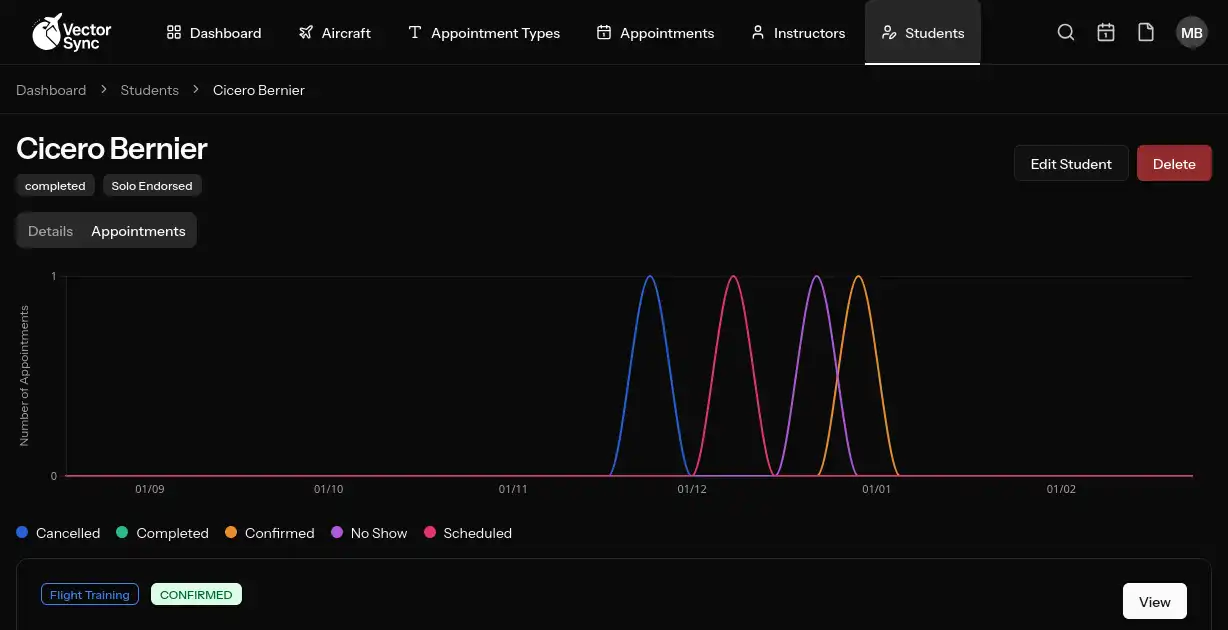The height and width of the screenshot is (630, 1228).
Task: Click the Students navigation icon
Action: pyautogui.click(x=889, y=32)
